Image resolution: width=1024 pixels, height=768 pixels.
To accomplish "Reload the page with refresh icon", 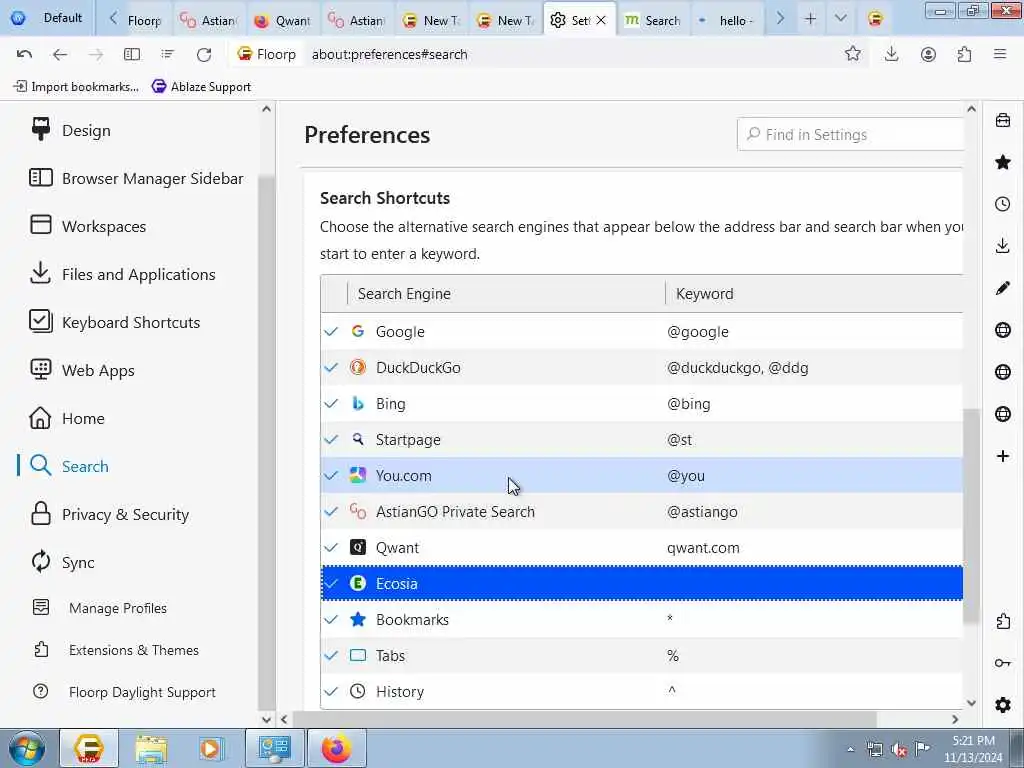I will (x=204, y=54).
